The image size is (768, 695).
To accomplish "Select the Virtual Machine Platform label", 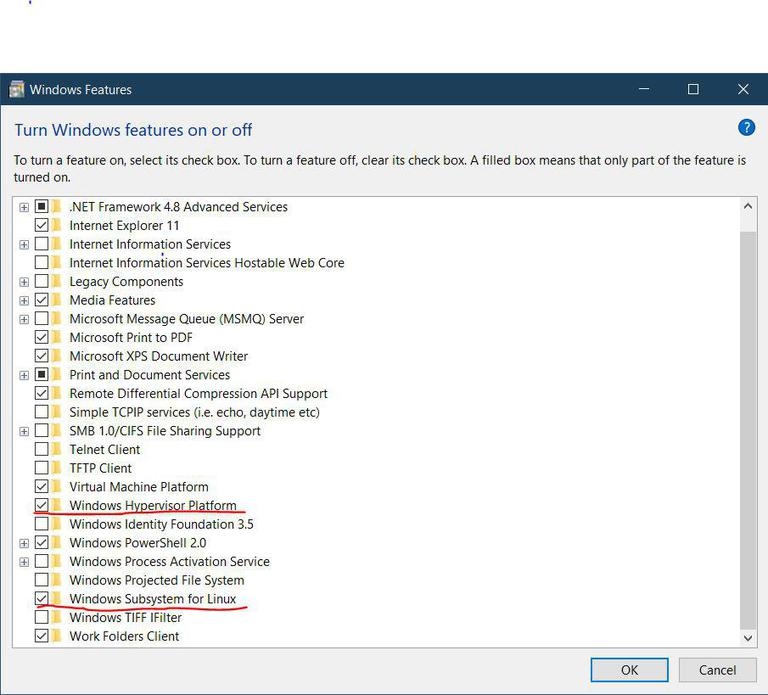I will (x=139, y=486).
